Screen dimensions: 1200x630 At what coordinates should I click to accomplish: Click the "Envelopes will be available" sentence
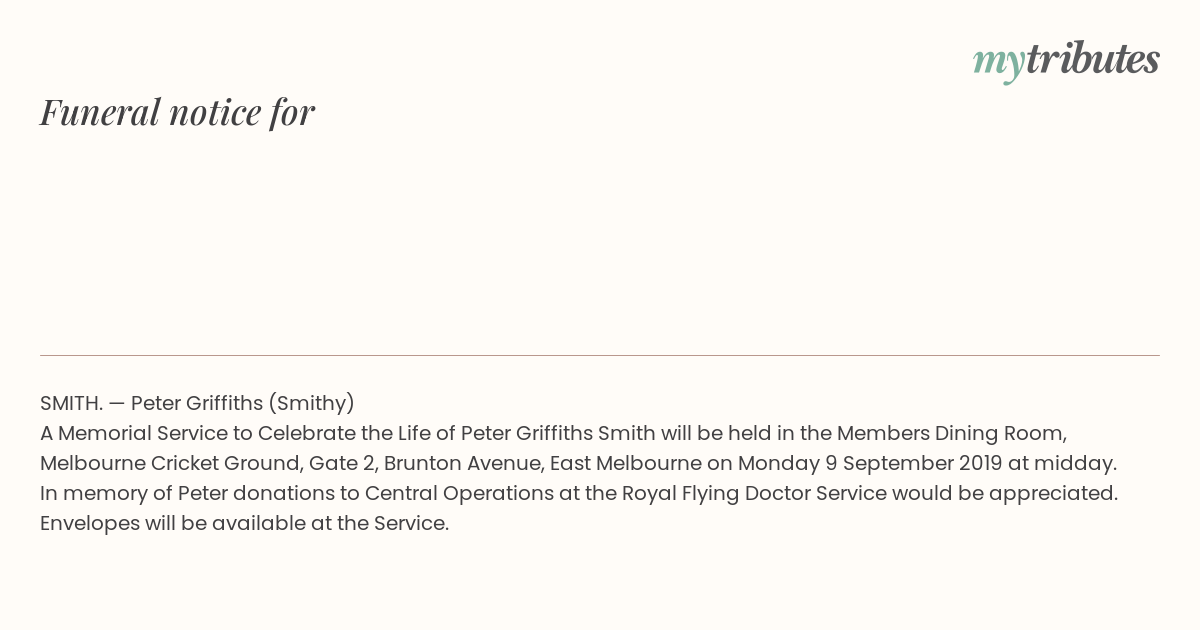point(244,523)
